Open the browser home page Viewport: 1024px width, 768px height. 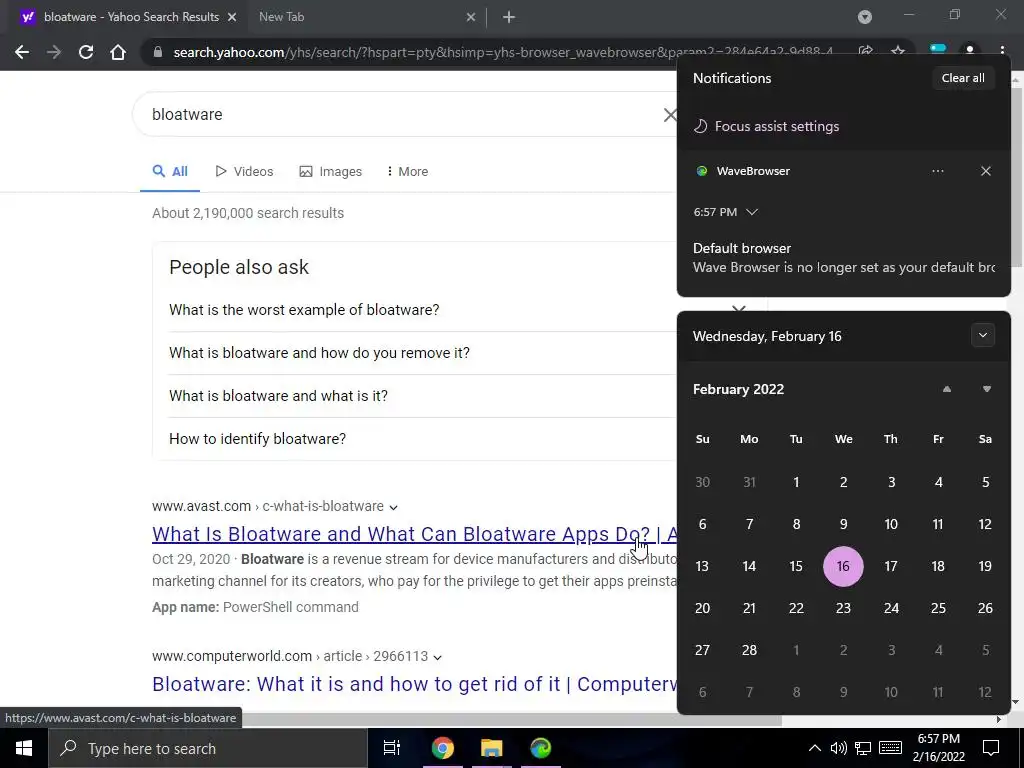point(118,52)
